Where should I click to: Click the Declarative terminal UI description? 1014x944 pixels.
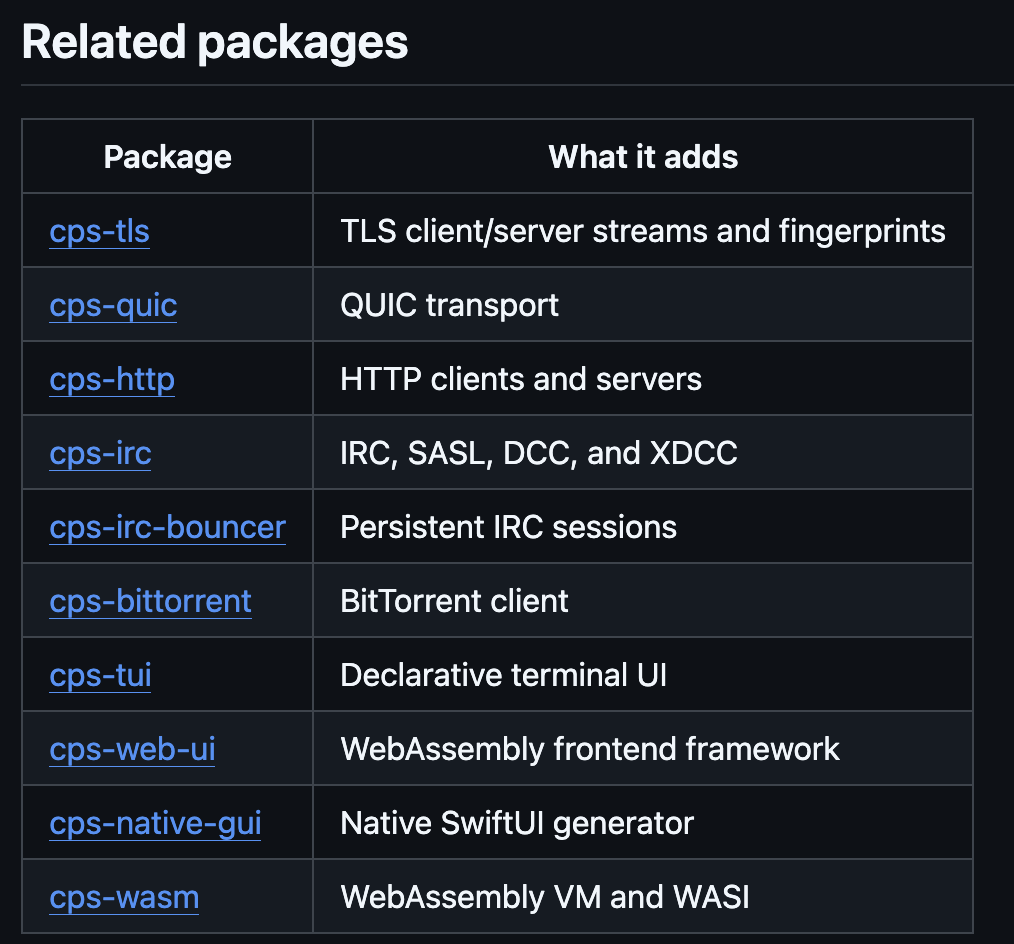(x=503, y=675)
